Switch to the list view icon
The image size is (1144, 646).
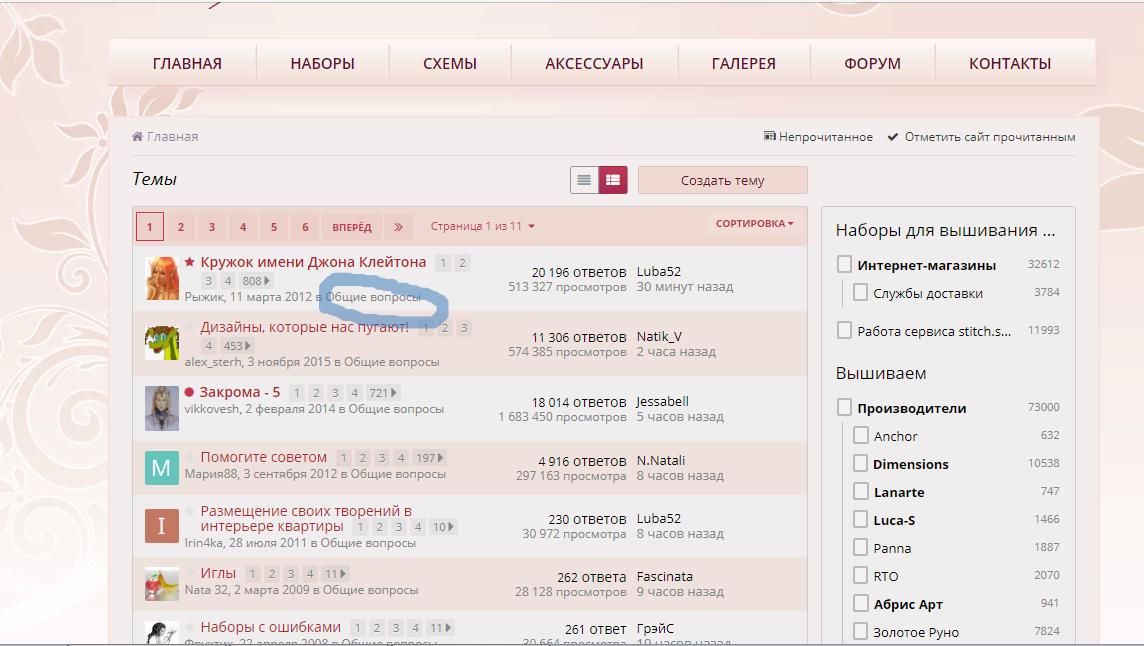[x=584, y=180]
